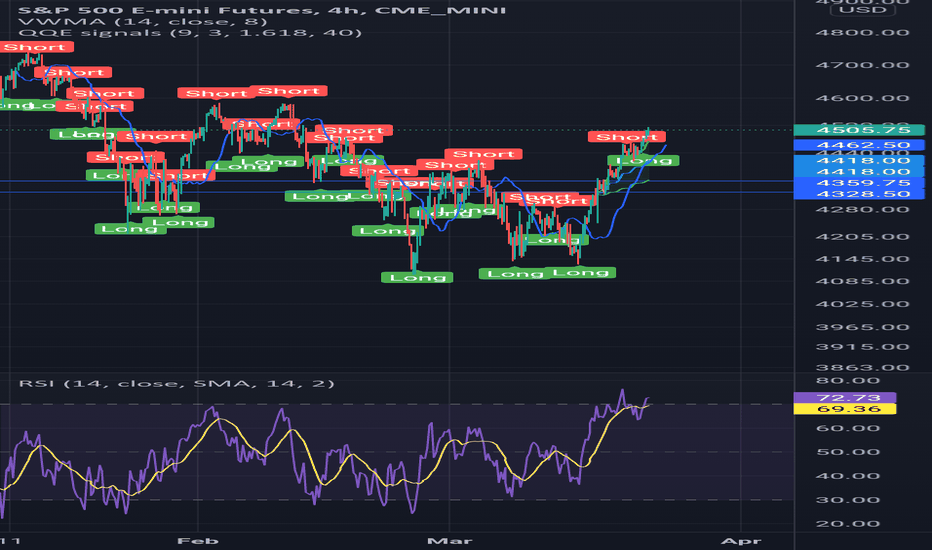Open the USD currency selector

coord(862,10)
